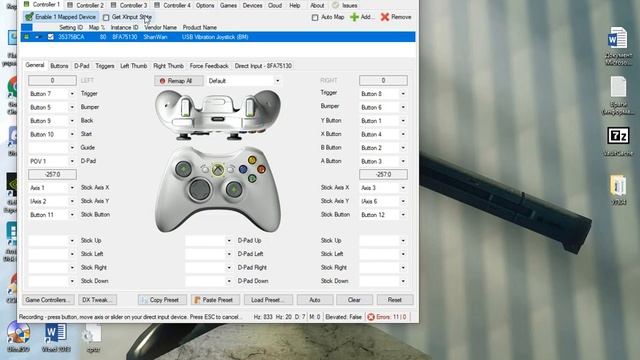This screenshot has width=640, height=360.
Task: Switch to the Left Thumb sub-tab
Action: coord(133,66)
